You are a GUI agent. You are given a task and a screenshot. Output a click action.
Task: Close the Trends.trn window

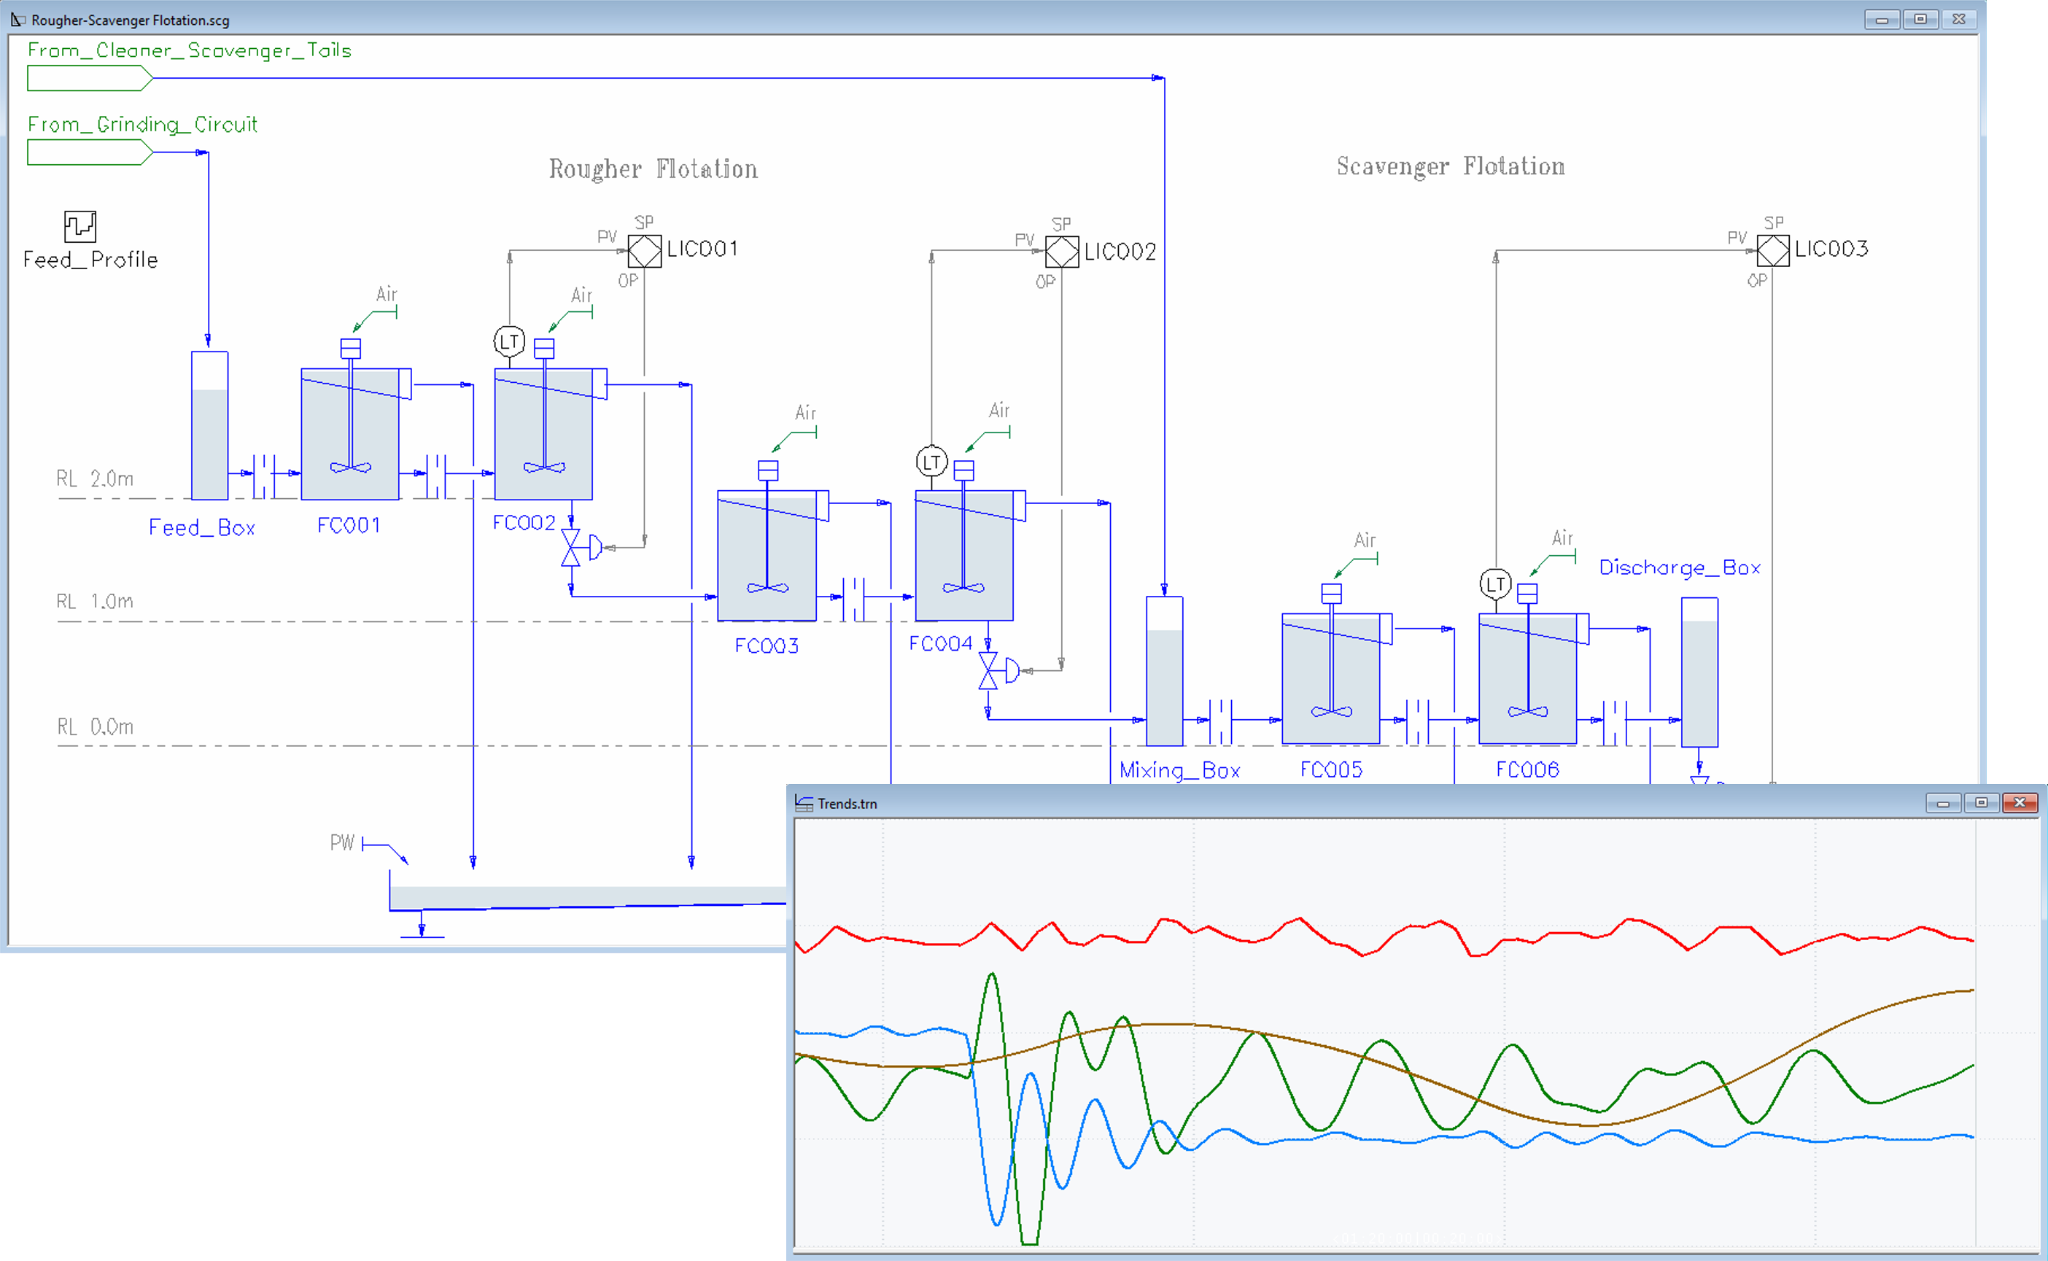pyautogui.click(x=2020, y=803)
